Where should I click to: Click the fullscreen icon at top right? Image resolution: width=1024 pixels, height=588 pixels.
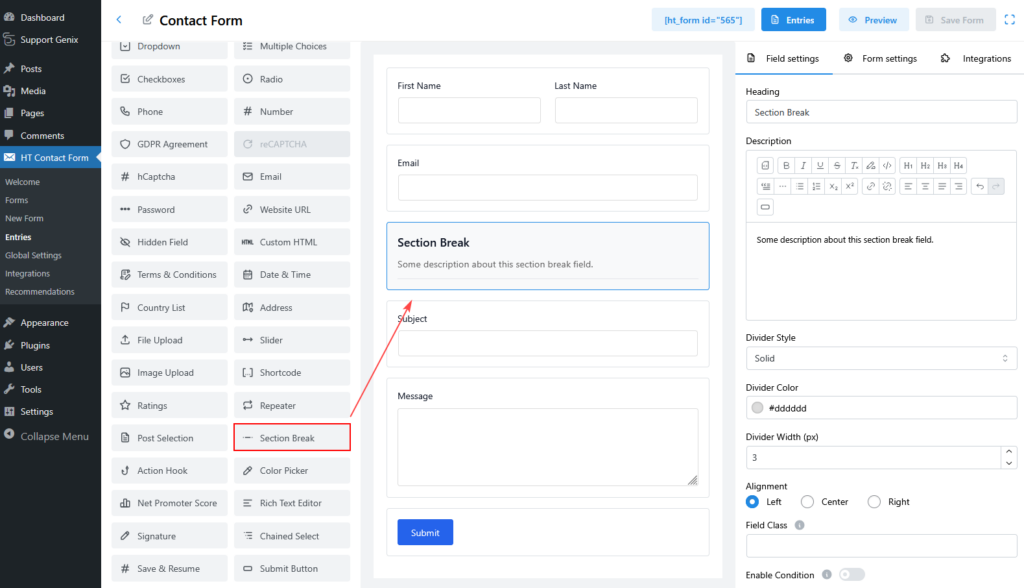click(1009, 20)
